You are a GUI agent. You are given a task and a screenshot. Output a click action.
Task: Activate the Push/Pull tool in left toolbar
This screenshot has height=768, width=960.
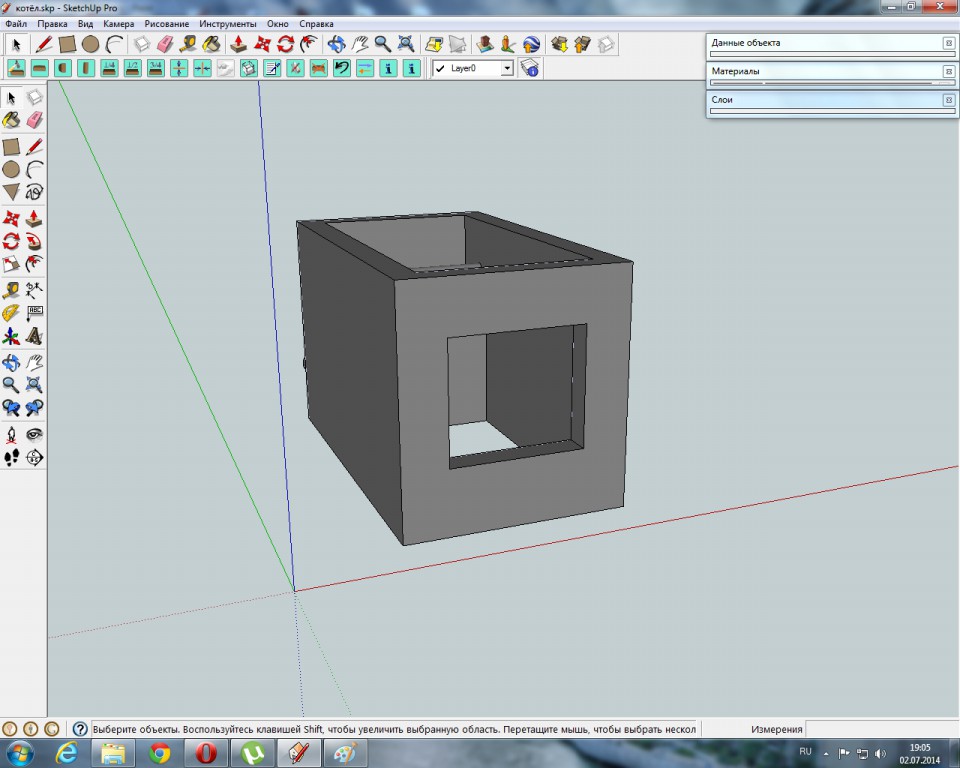35,217
